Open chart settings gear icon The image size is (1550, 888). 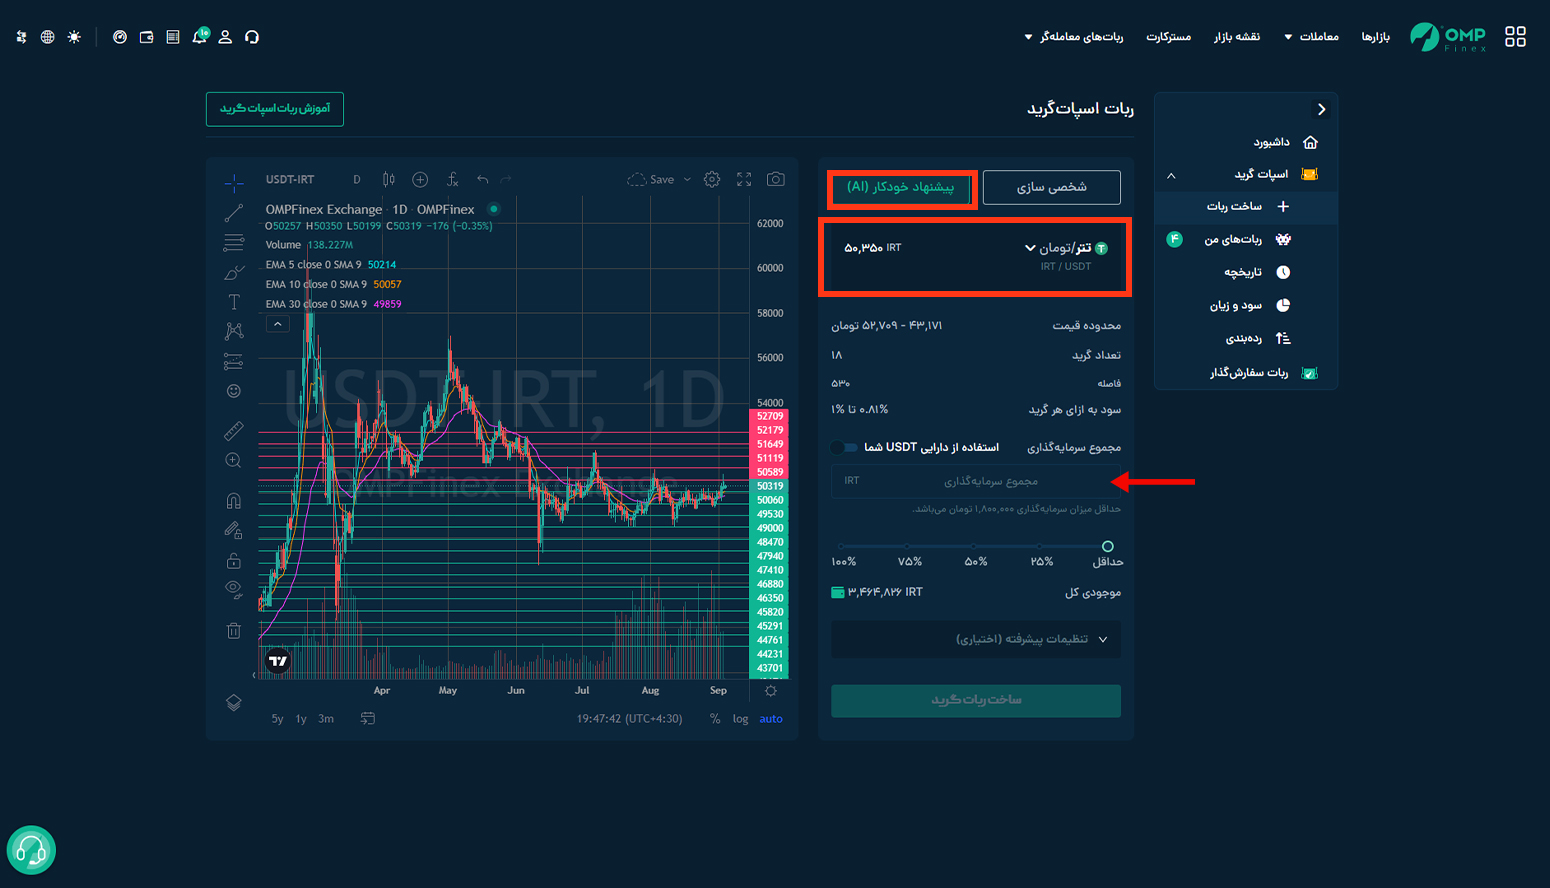(x=712, y=179)
